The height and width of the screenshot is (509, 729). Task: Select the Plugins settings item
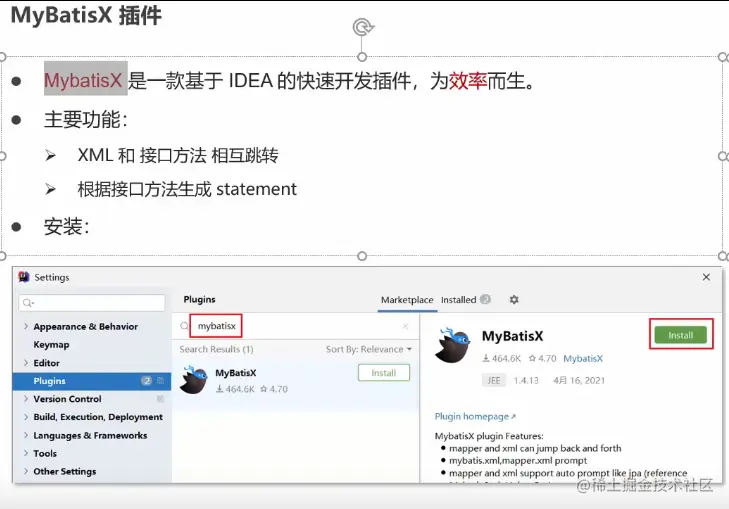(92, 381)
